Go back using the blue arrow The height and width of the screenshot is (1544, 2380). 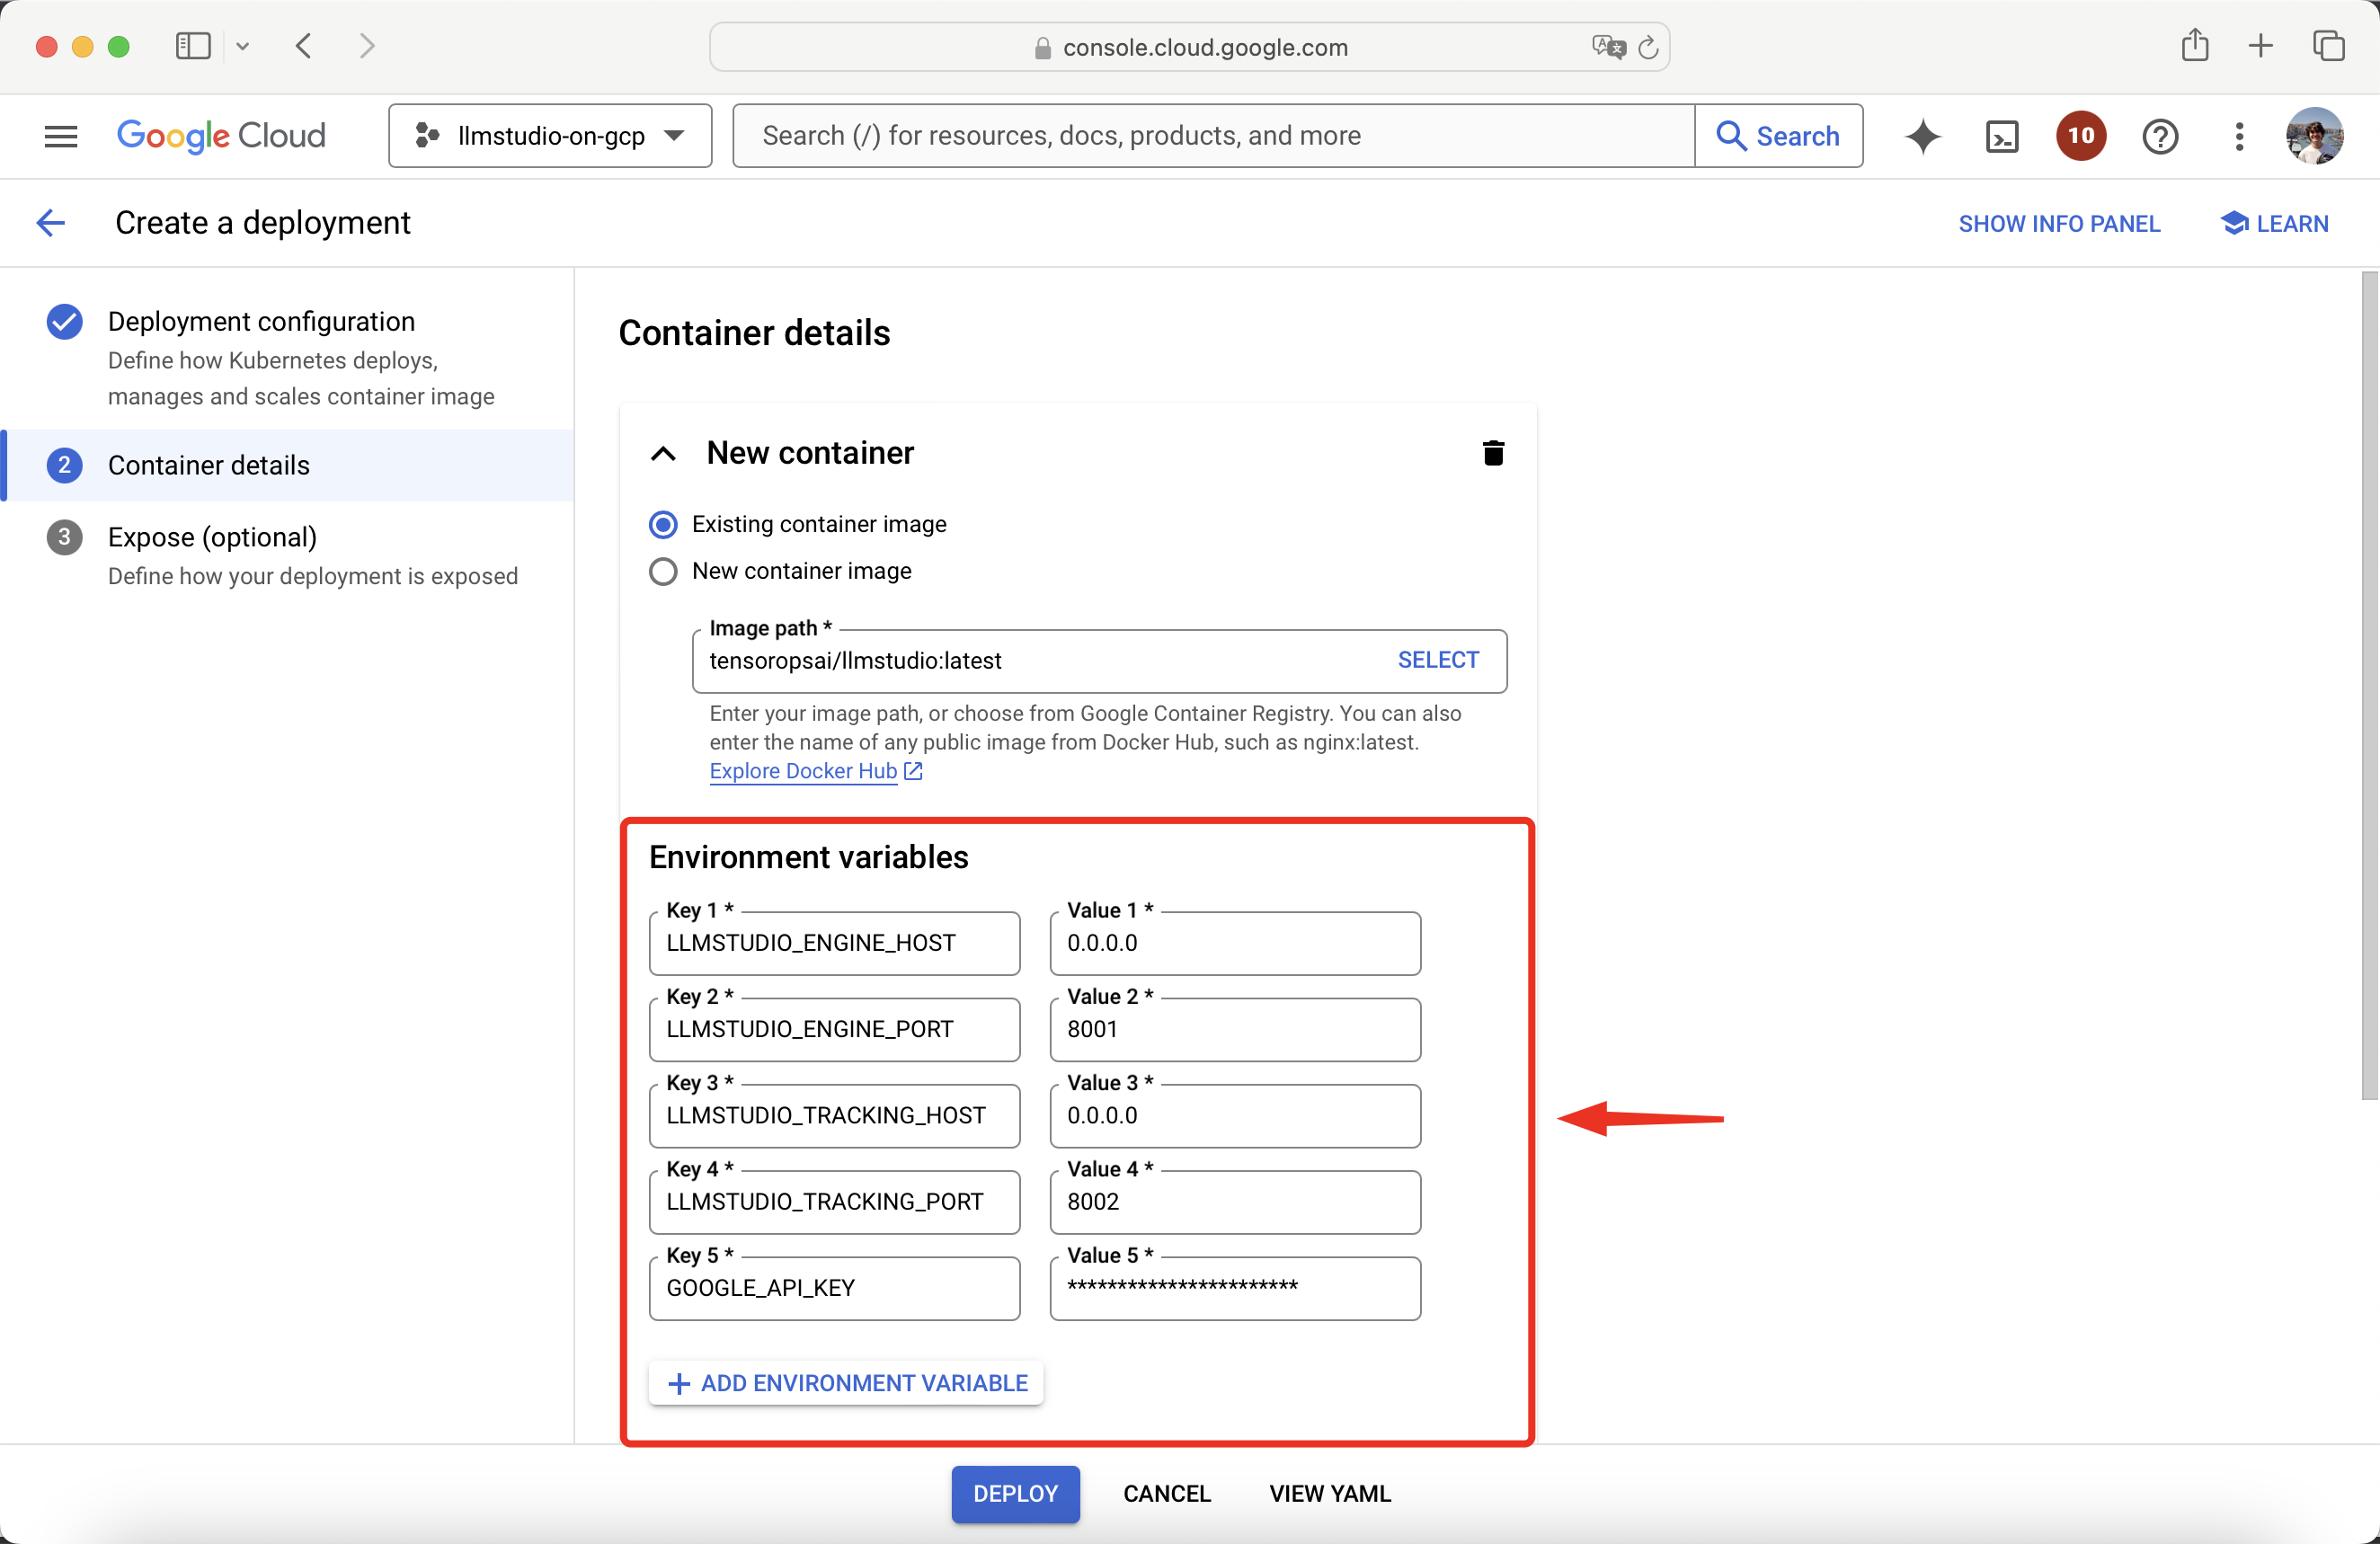pyautogui.click(x=50, y=223)
